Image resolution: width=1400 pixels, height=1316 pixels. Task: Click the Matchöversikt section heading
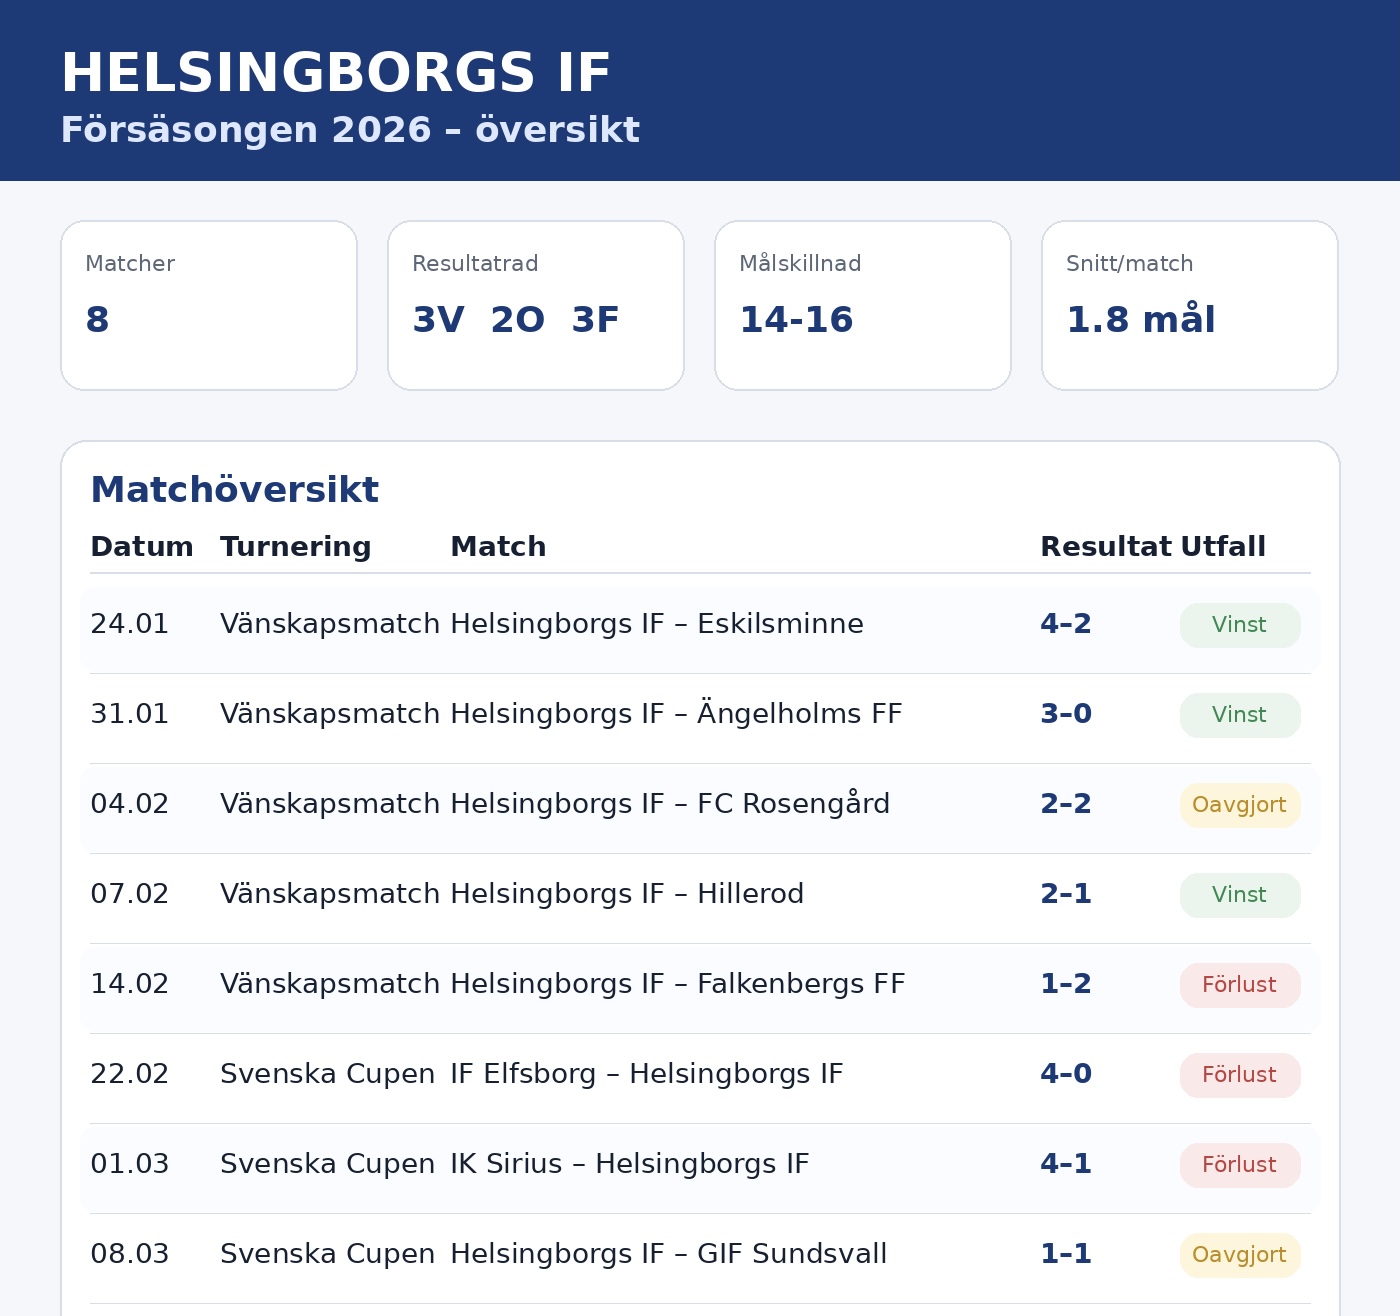(x=235, y=490)
